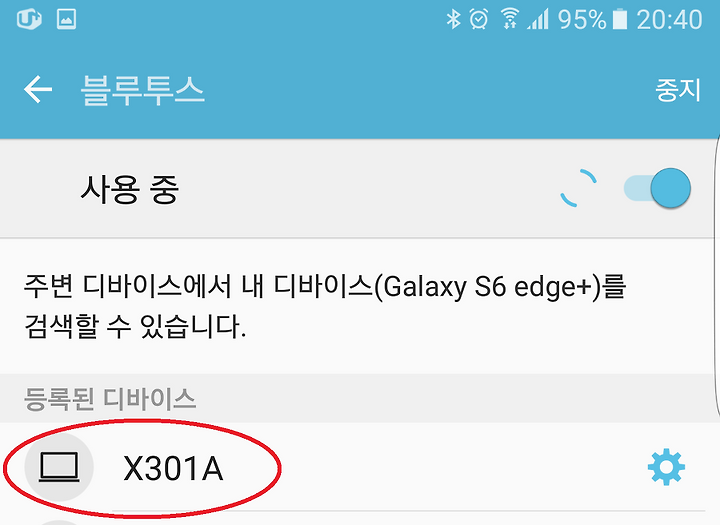
Task: Tap the back arrow in the header
Action: [38, 89]
